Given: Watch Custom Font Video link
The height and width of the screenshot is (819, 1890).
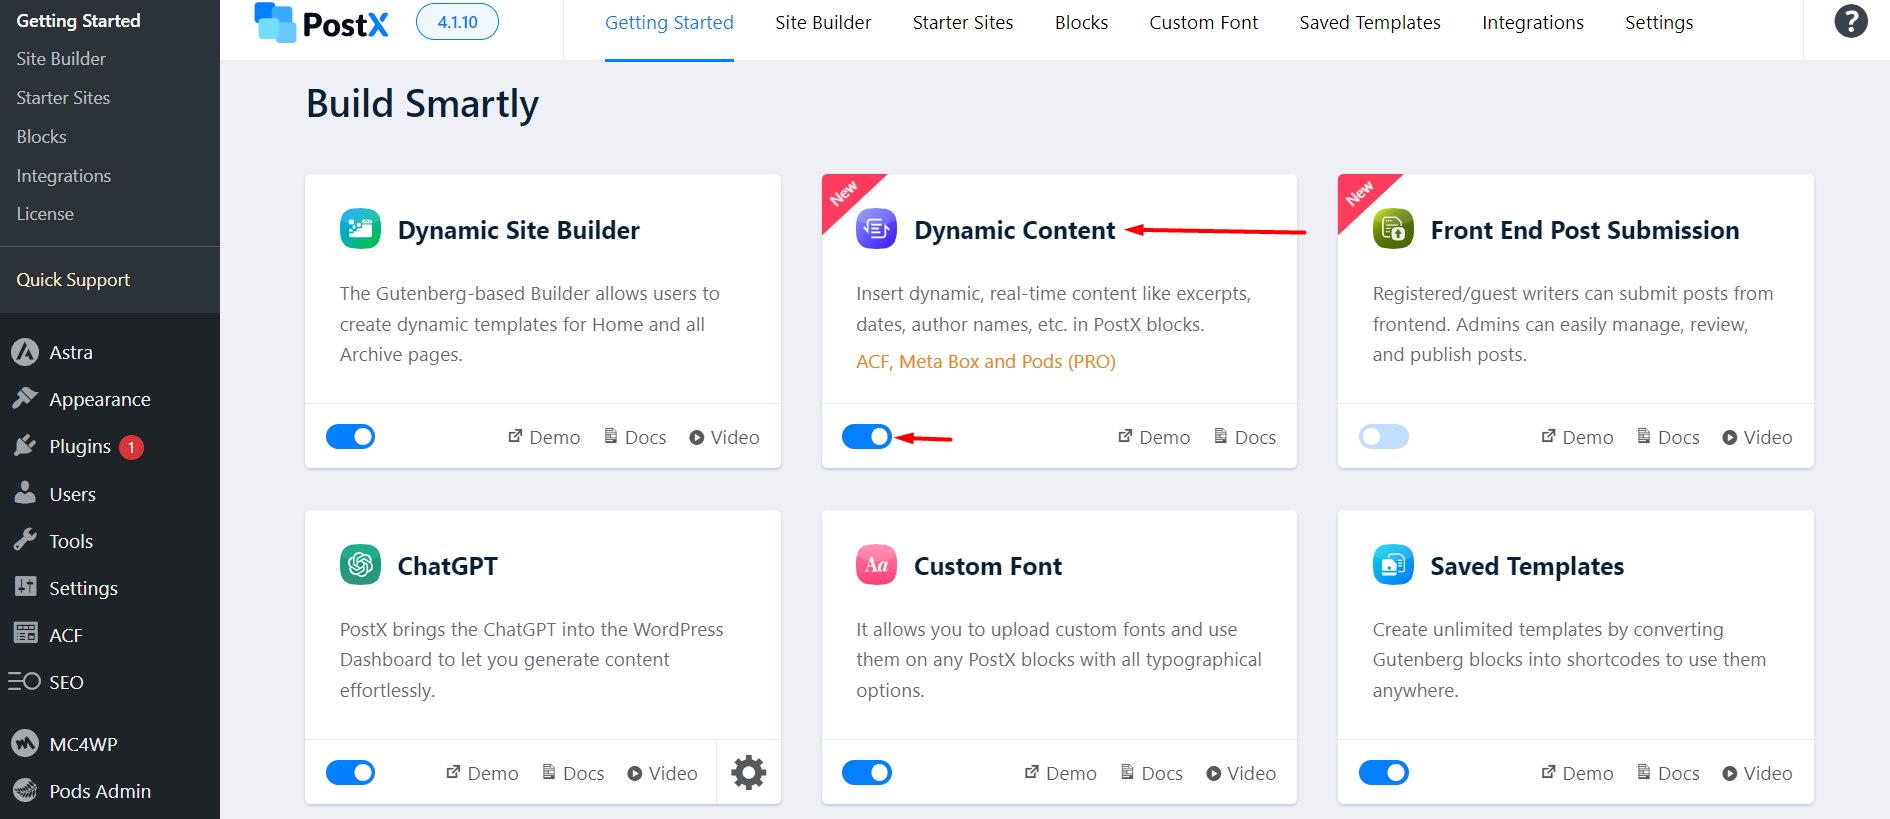Looking at the screenshot, I should pyautogui.click(x=1241, y=773).
